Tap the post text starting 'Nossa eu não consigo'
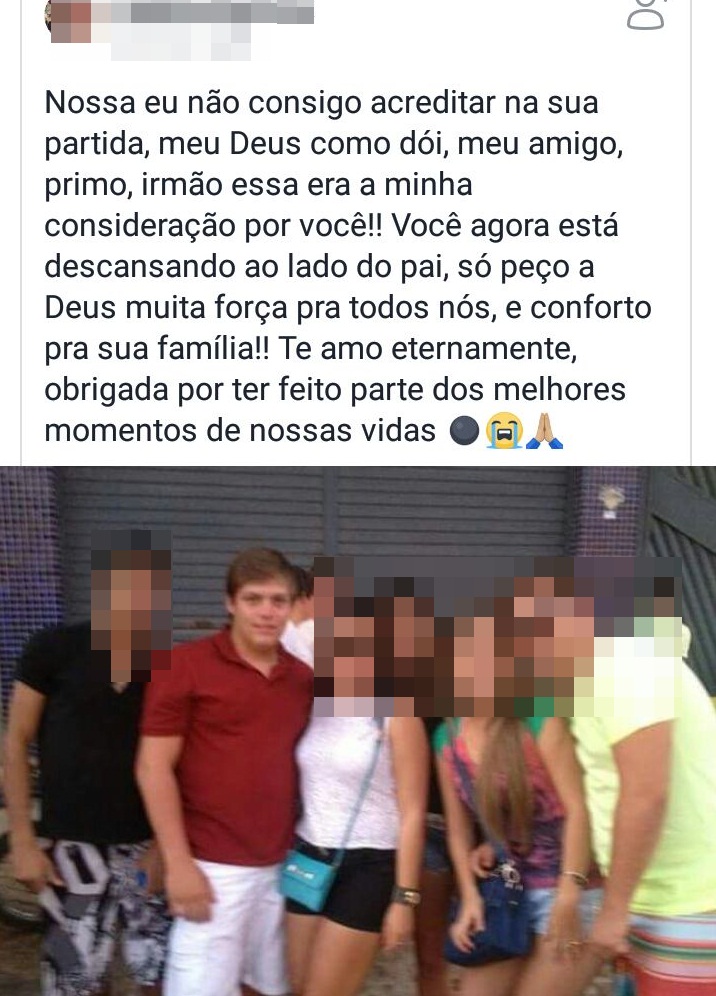This screenshot has height=996, width=716. click(348, 267)
